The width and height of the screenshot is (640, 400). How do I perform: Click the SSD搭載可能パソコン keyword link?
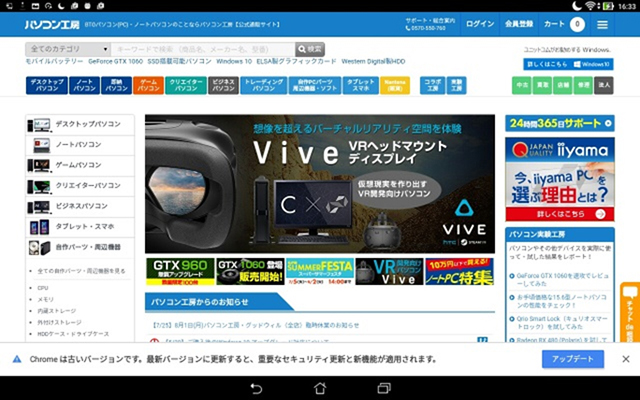179,62
